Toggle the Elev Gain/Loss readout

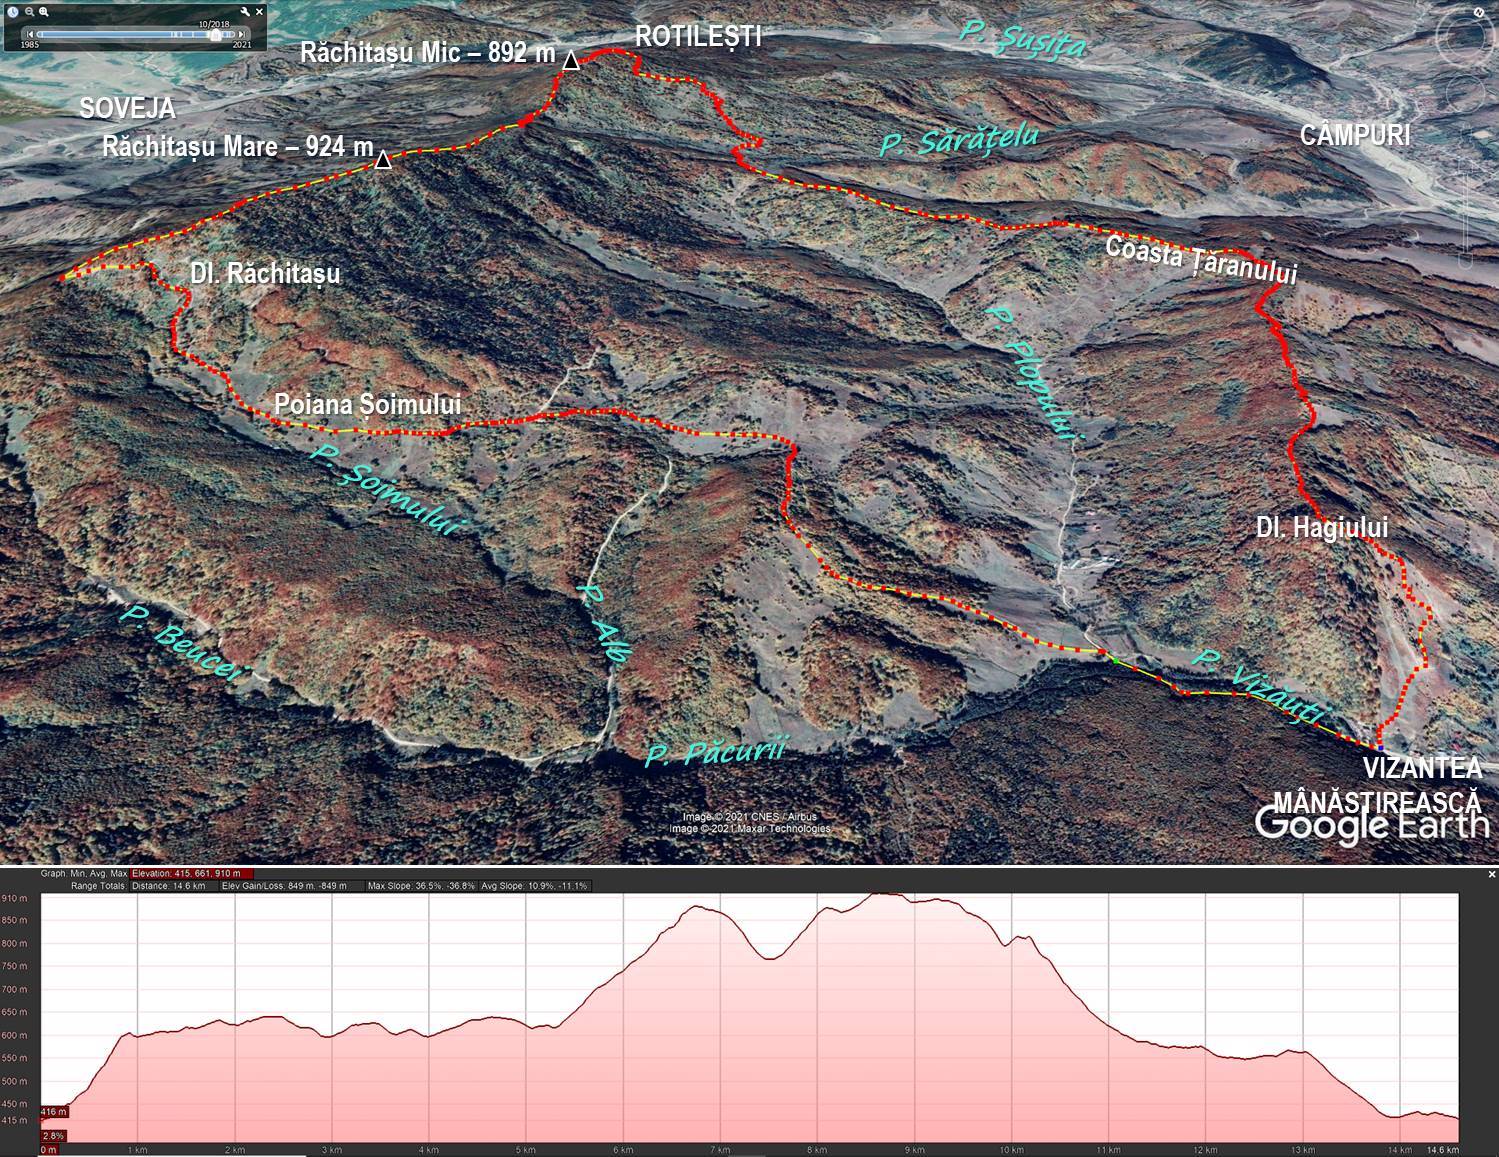pos(283,886)
